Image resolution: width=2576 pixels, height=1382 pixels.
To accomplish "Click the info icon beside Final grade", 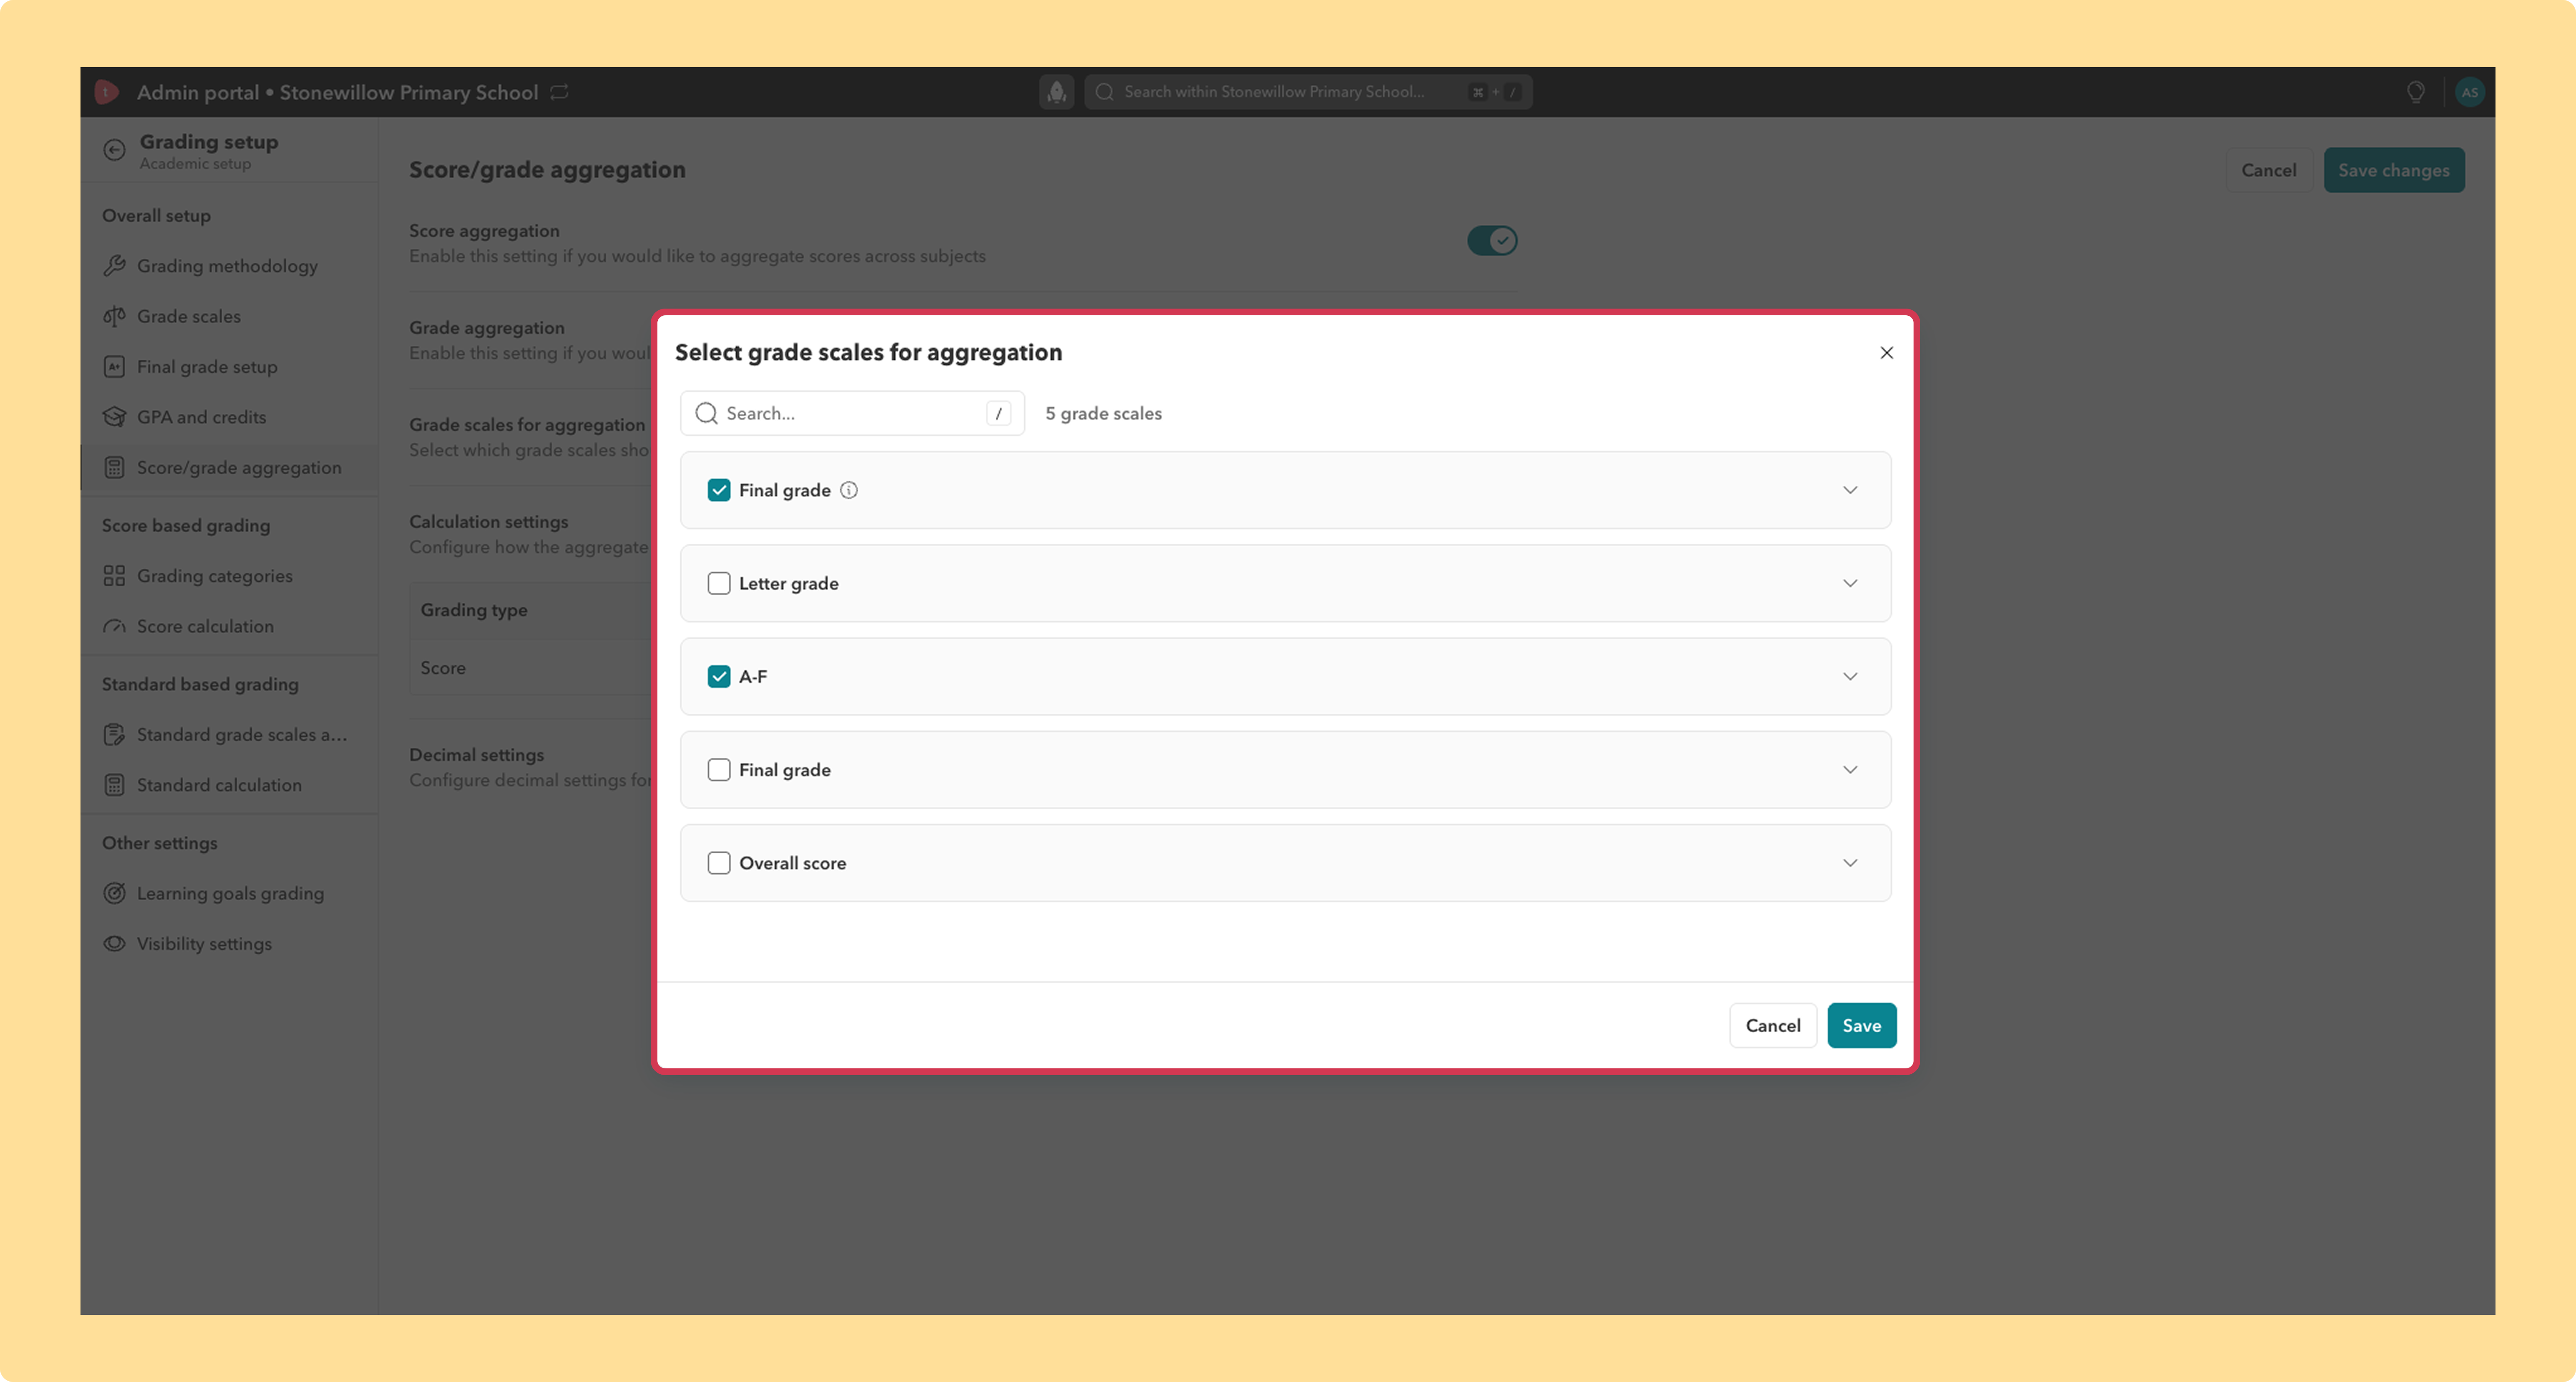I will (x=849, y=490).
